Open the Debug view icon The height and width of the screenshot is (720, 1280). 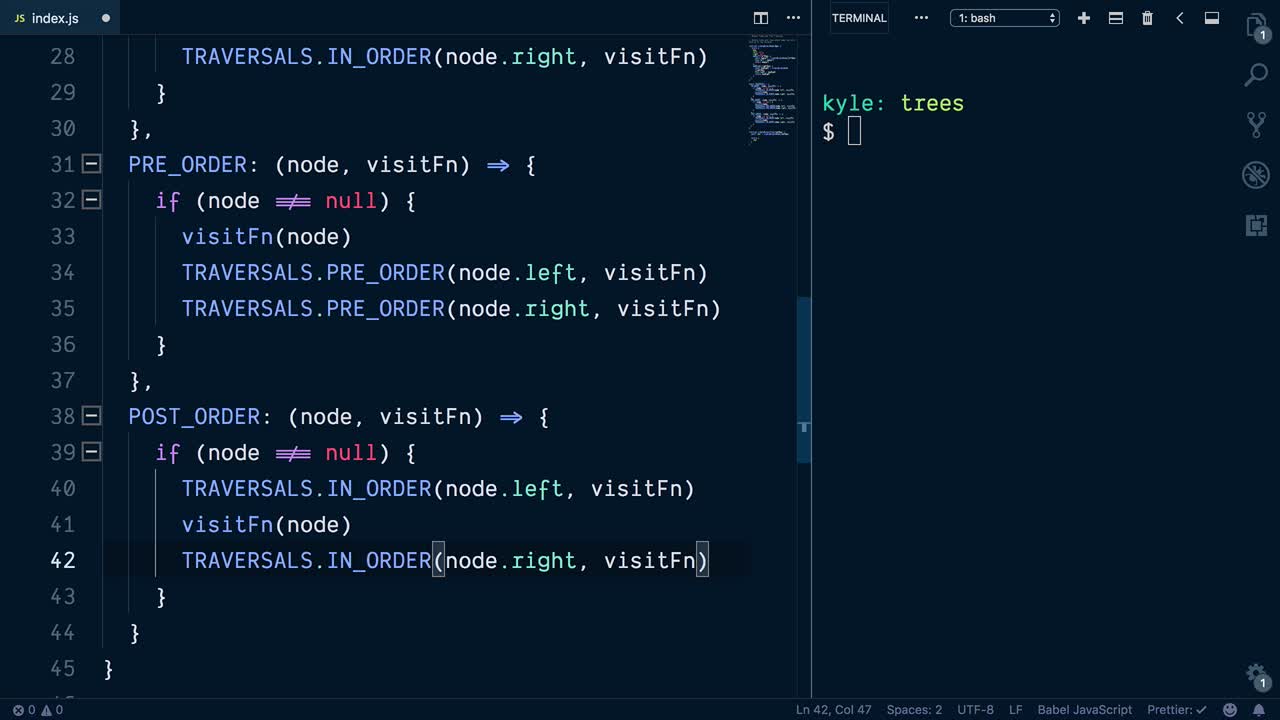1256,175
